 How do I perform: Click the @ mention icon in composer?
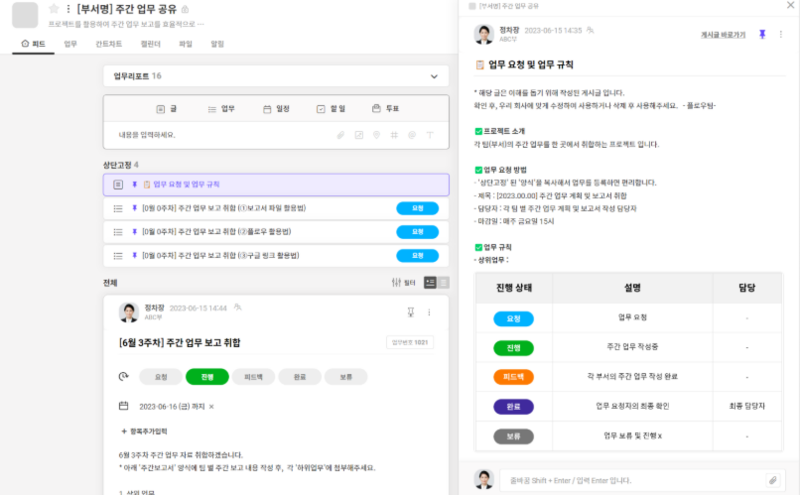412,135
